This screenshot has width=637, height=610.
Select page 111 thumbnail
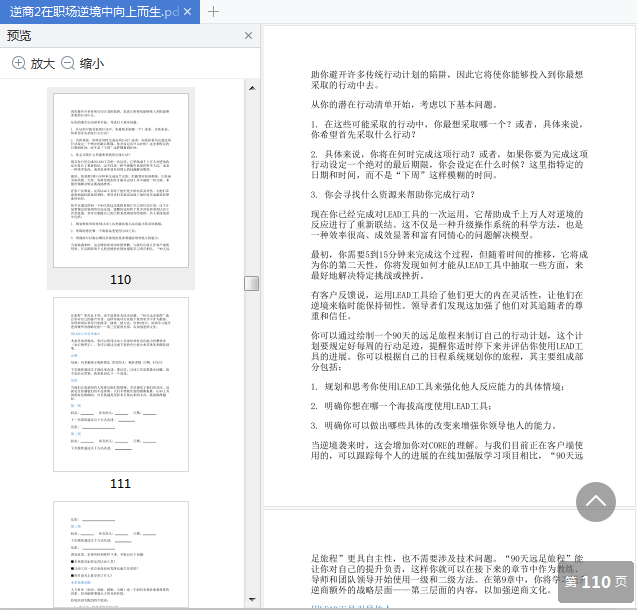(121, 384)
